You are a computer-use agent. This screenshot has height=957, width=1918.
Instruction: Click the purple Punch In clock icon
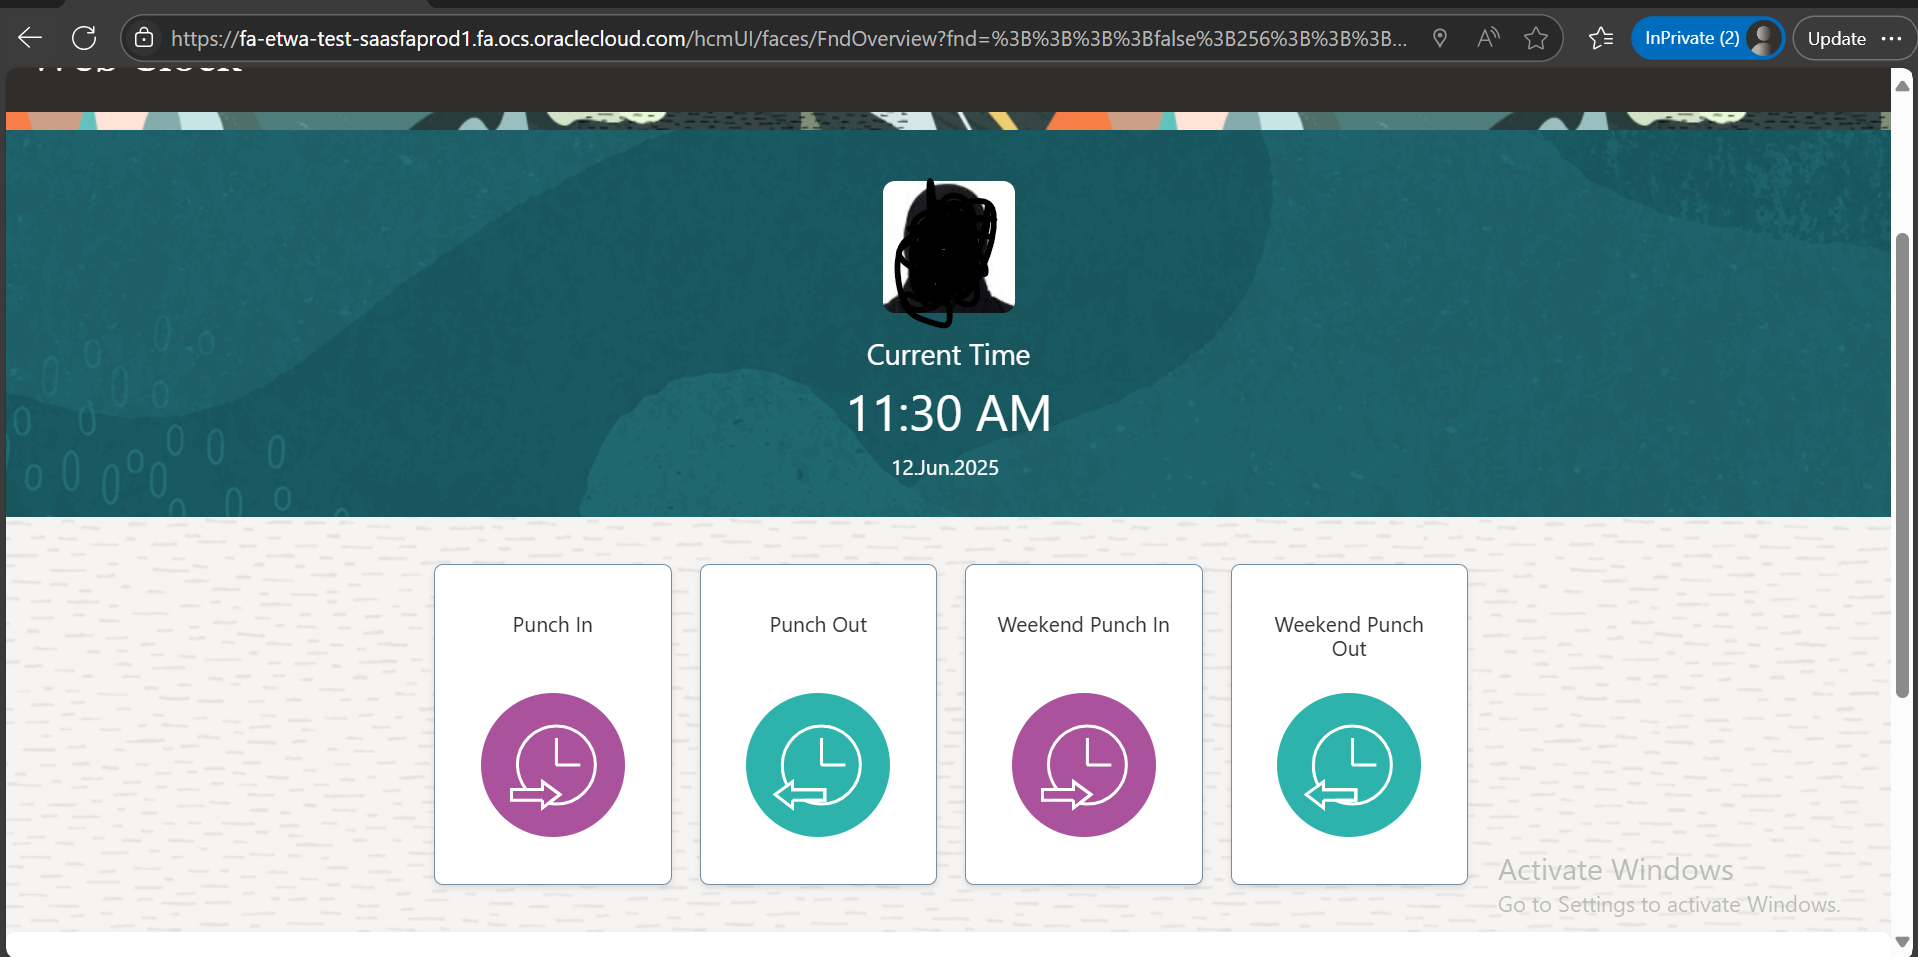[x=552, y=765]
